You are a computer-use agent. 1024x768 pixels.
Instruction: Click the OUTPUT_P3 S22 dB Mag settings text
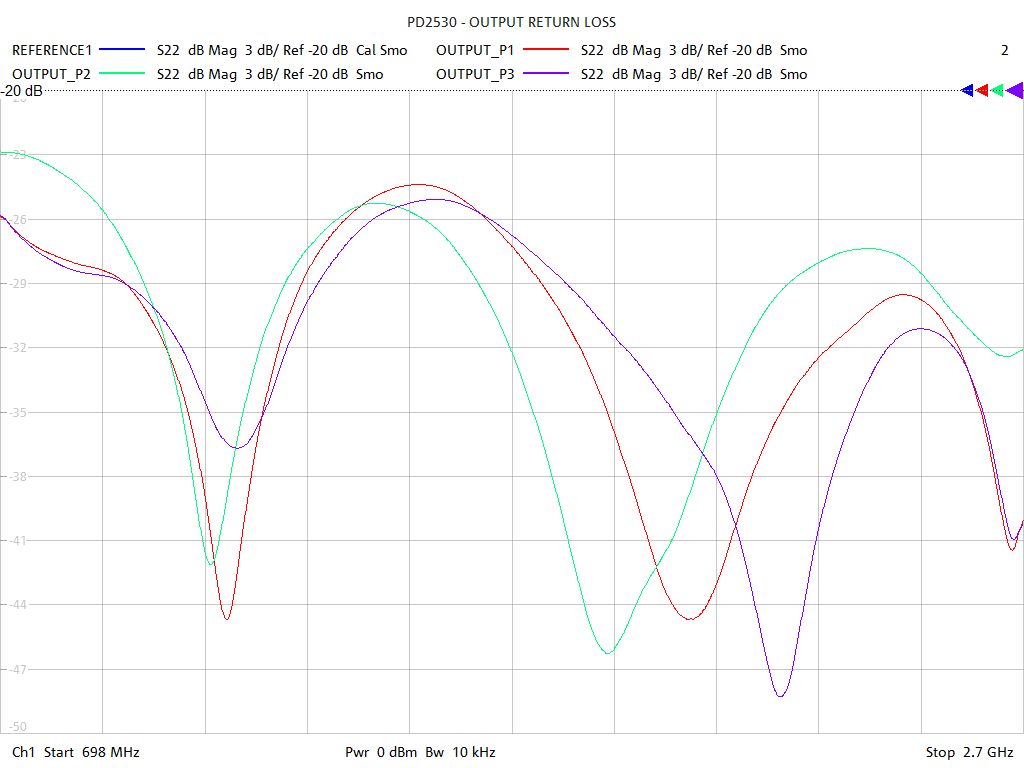pos(694,74)
